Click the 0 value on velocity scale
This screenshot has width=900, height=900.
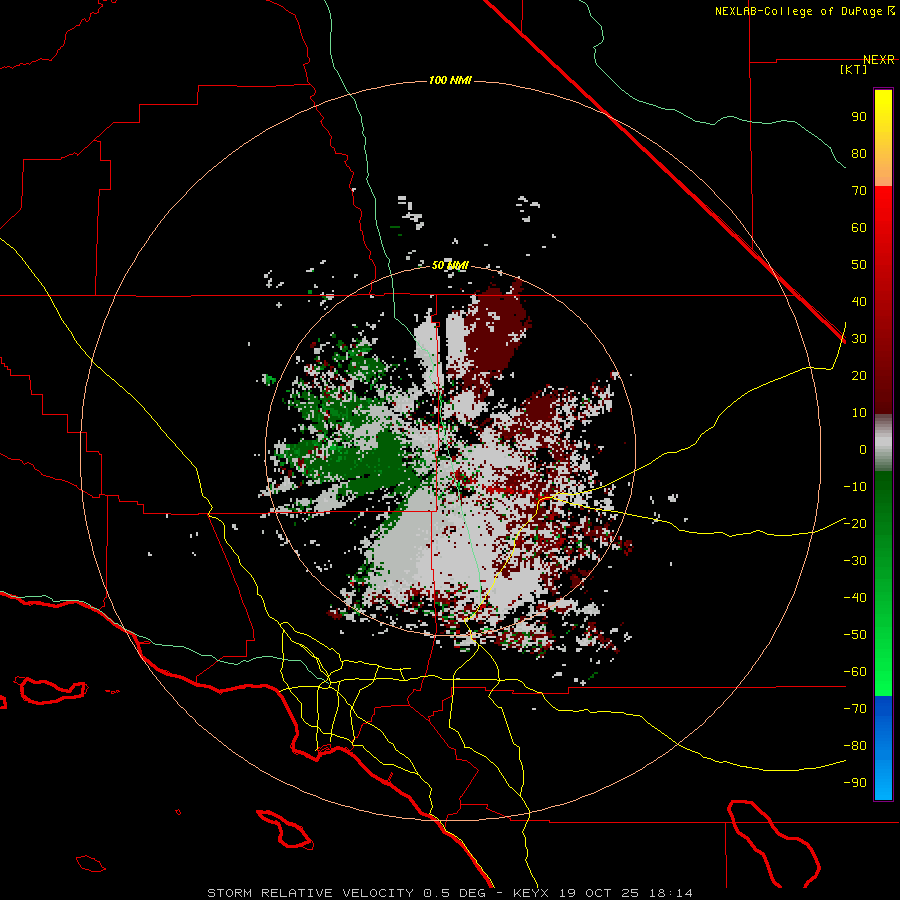point(863,450)
